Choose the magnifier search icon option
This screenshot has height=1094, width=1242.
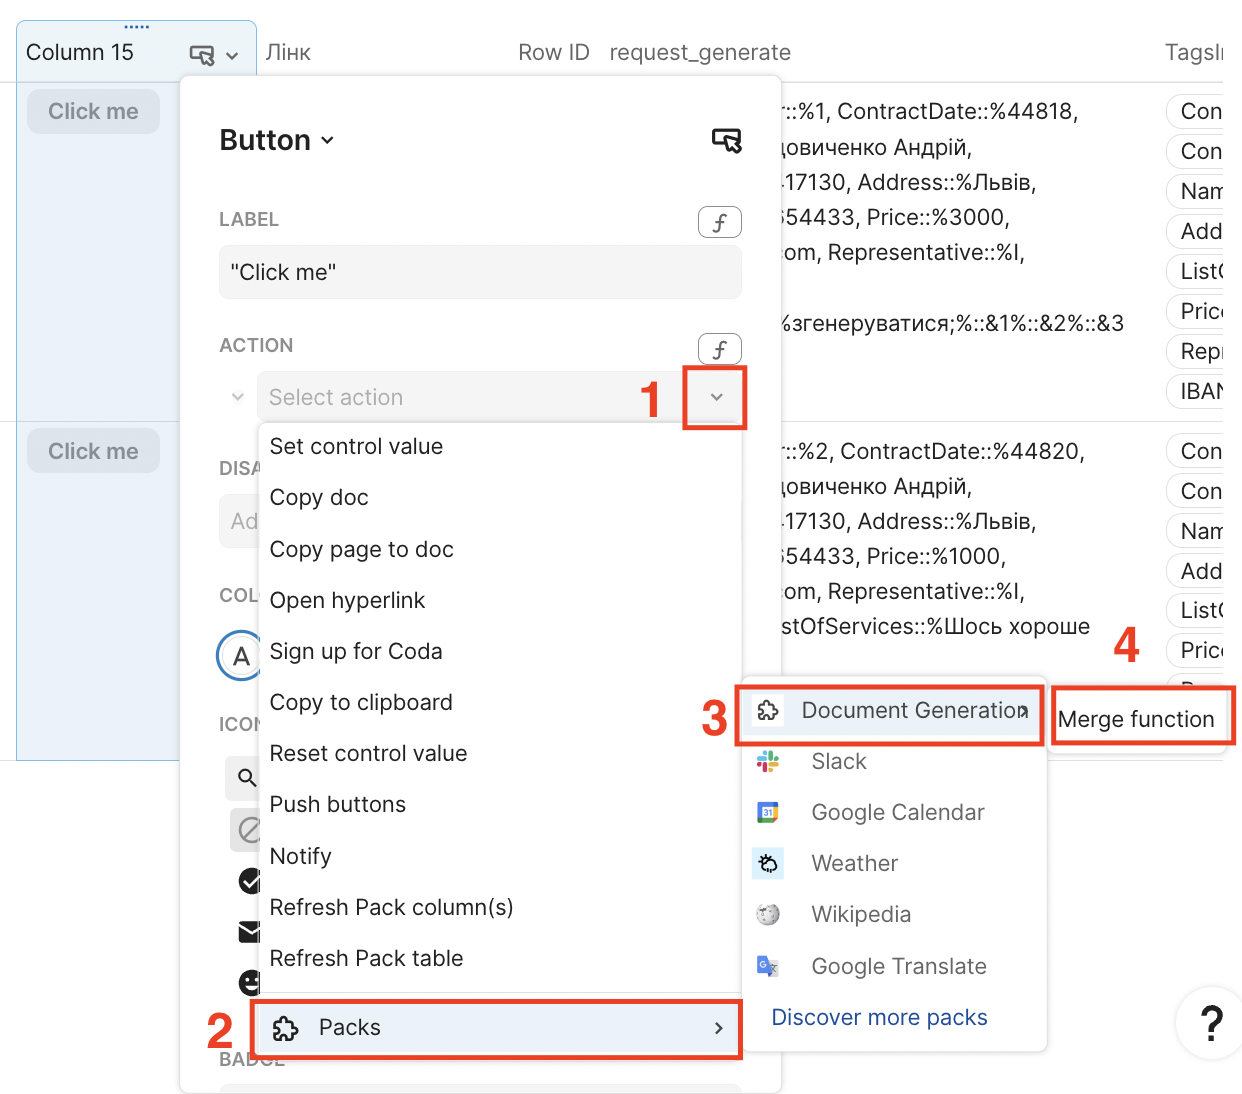pos(246,777)
